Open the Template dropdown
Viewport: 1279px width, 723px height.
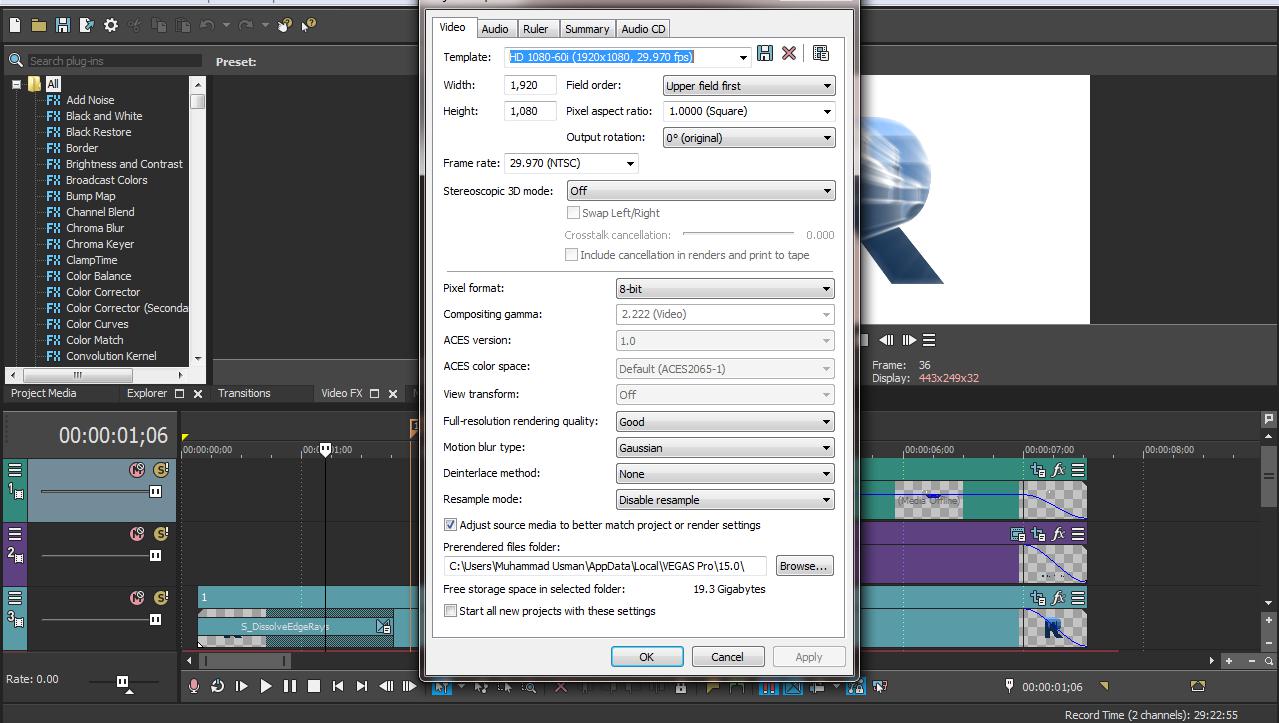pos(742,57)
